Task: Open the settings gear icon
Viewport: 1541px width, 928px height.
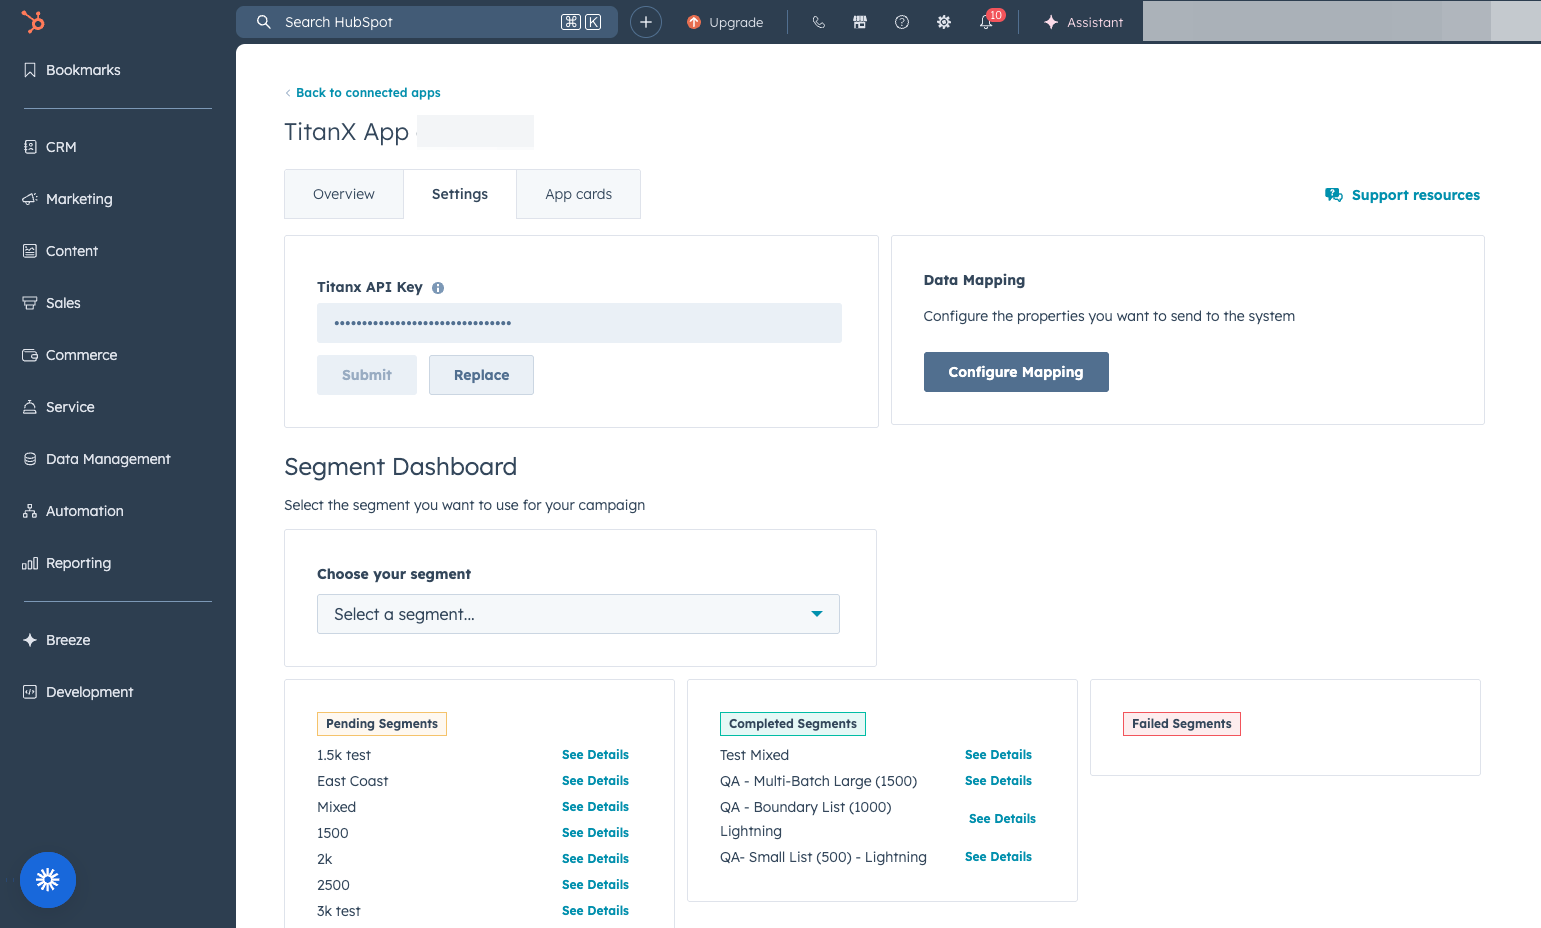Action: 944,22
